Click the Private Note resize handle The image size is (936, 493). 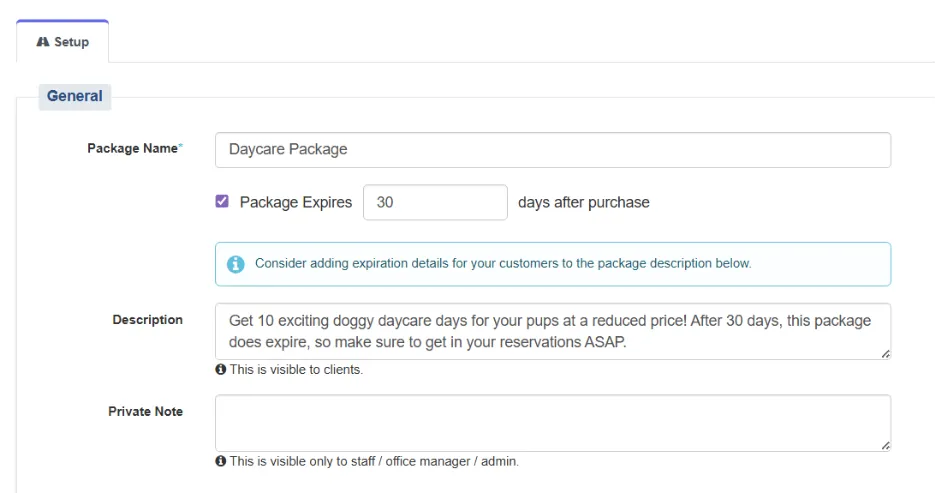click(885, 445)
